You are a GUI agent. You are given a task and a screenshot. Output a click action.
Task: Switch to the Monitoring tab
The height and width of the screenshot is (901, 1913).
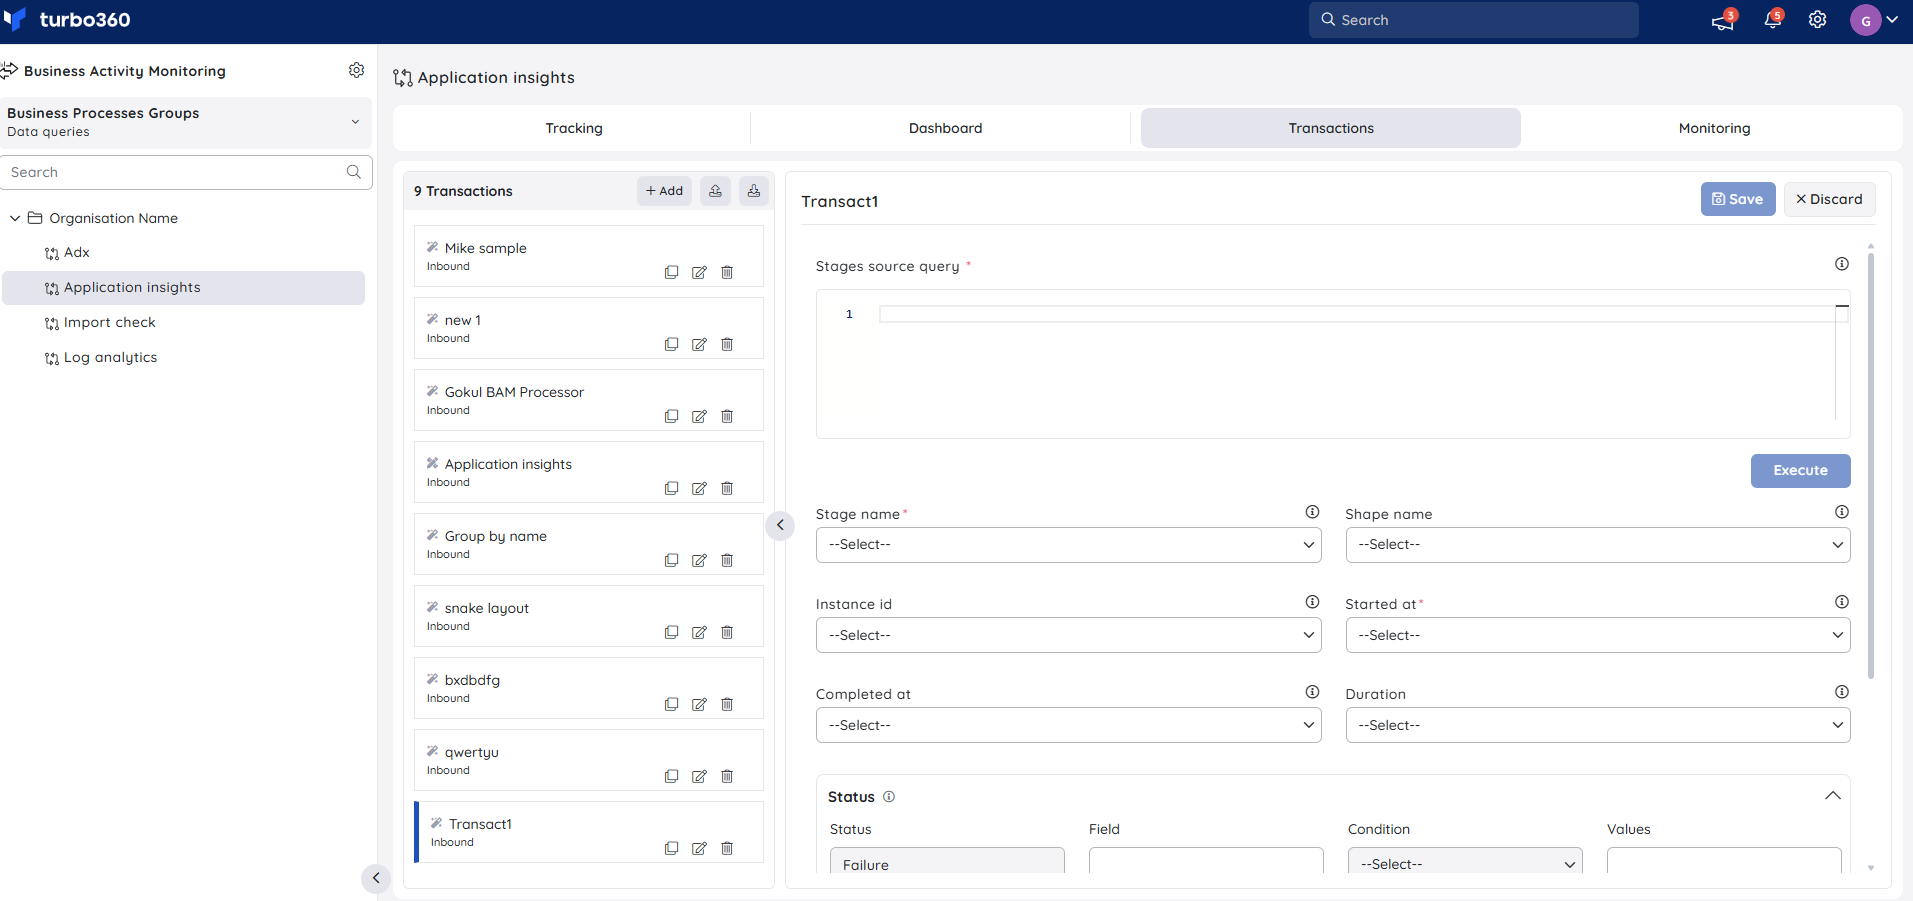tap(1714, 128)
